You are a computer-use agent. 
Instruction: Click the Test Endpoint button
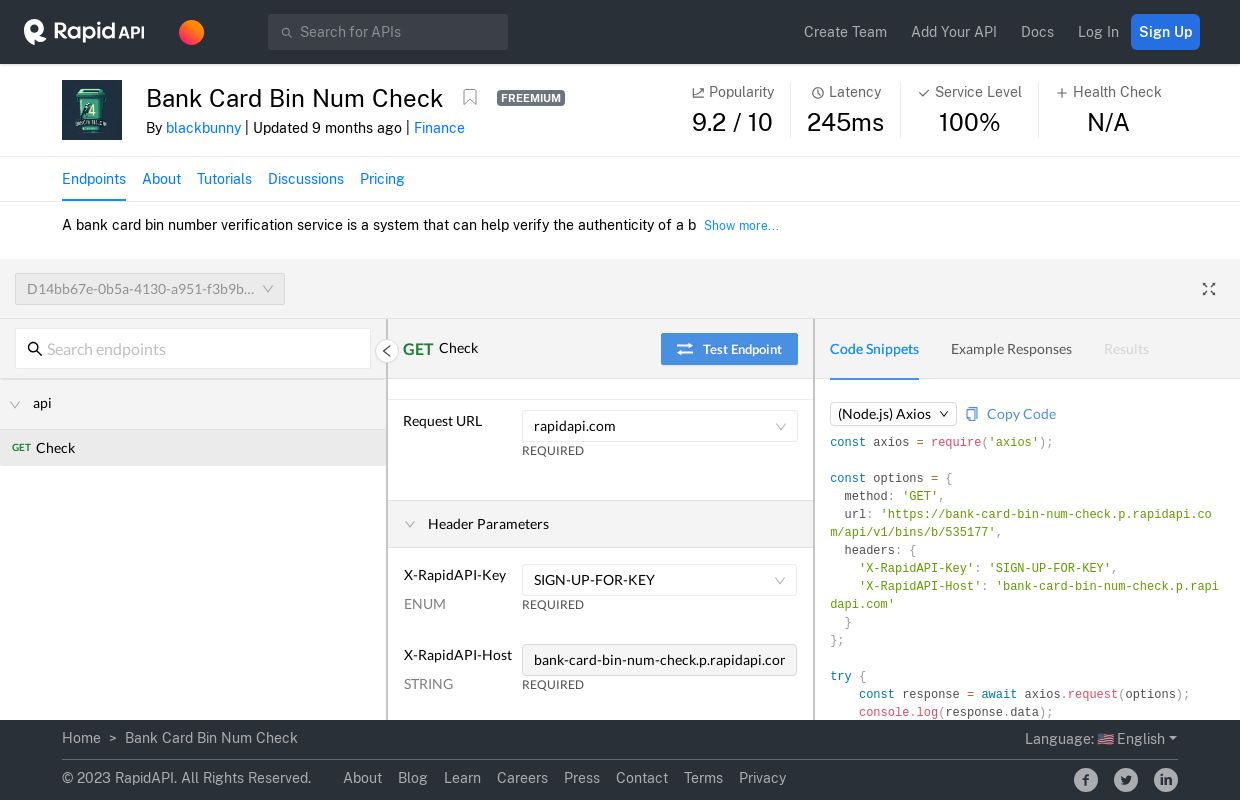click(729, 349)
